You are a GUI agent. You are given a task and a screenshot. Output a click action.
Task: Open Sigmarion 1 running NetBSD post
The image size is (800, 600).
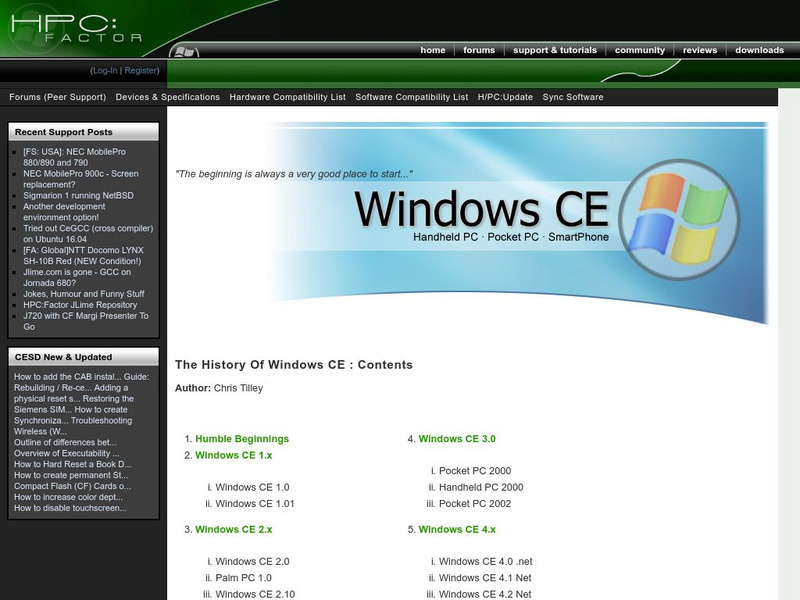(78, 195)
